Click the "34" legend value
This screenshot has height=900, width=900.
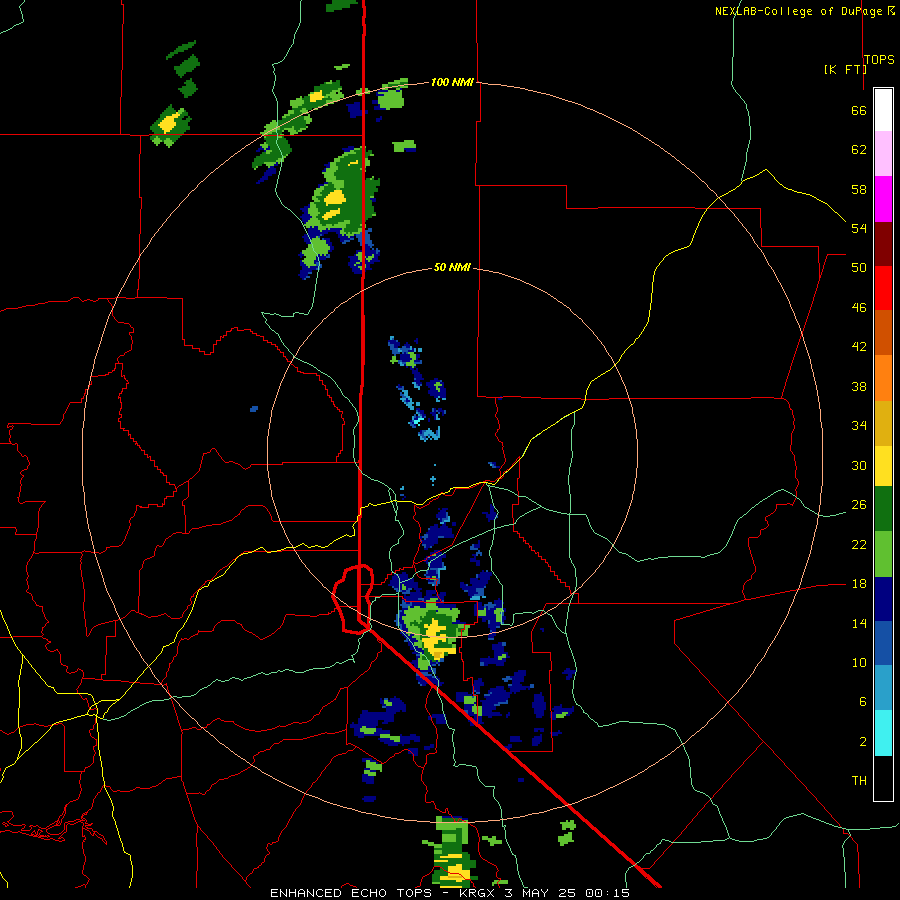(x=859, y=425)
